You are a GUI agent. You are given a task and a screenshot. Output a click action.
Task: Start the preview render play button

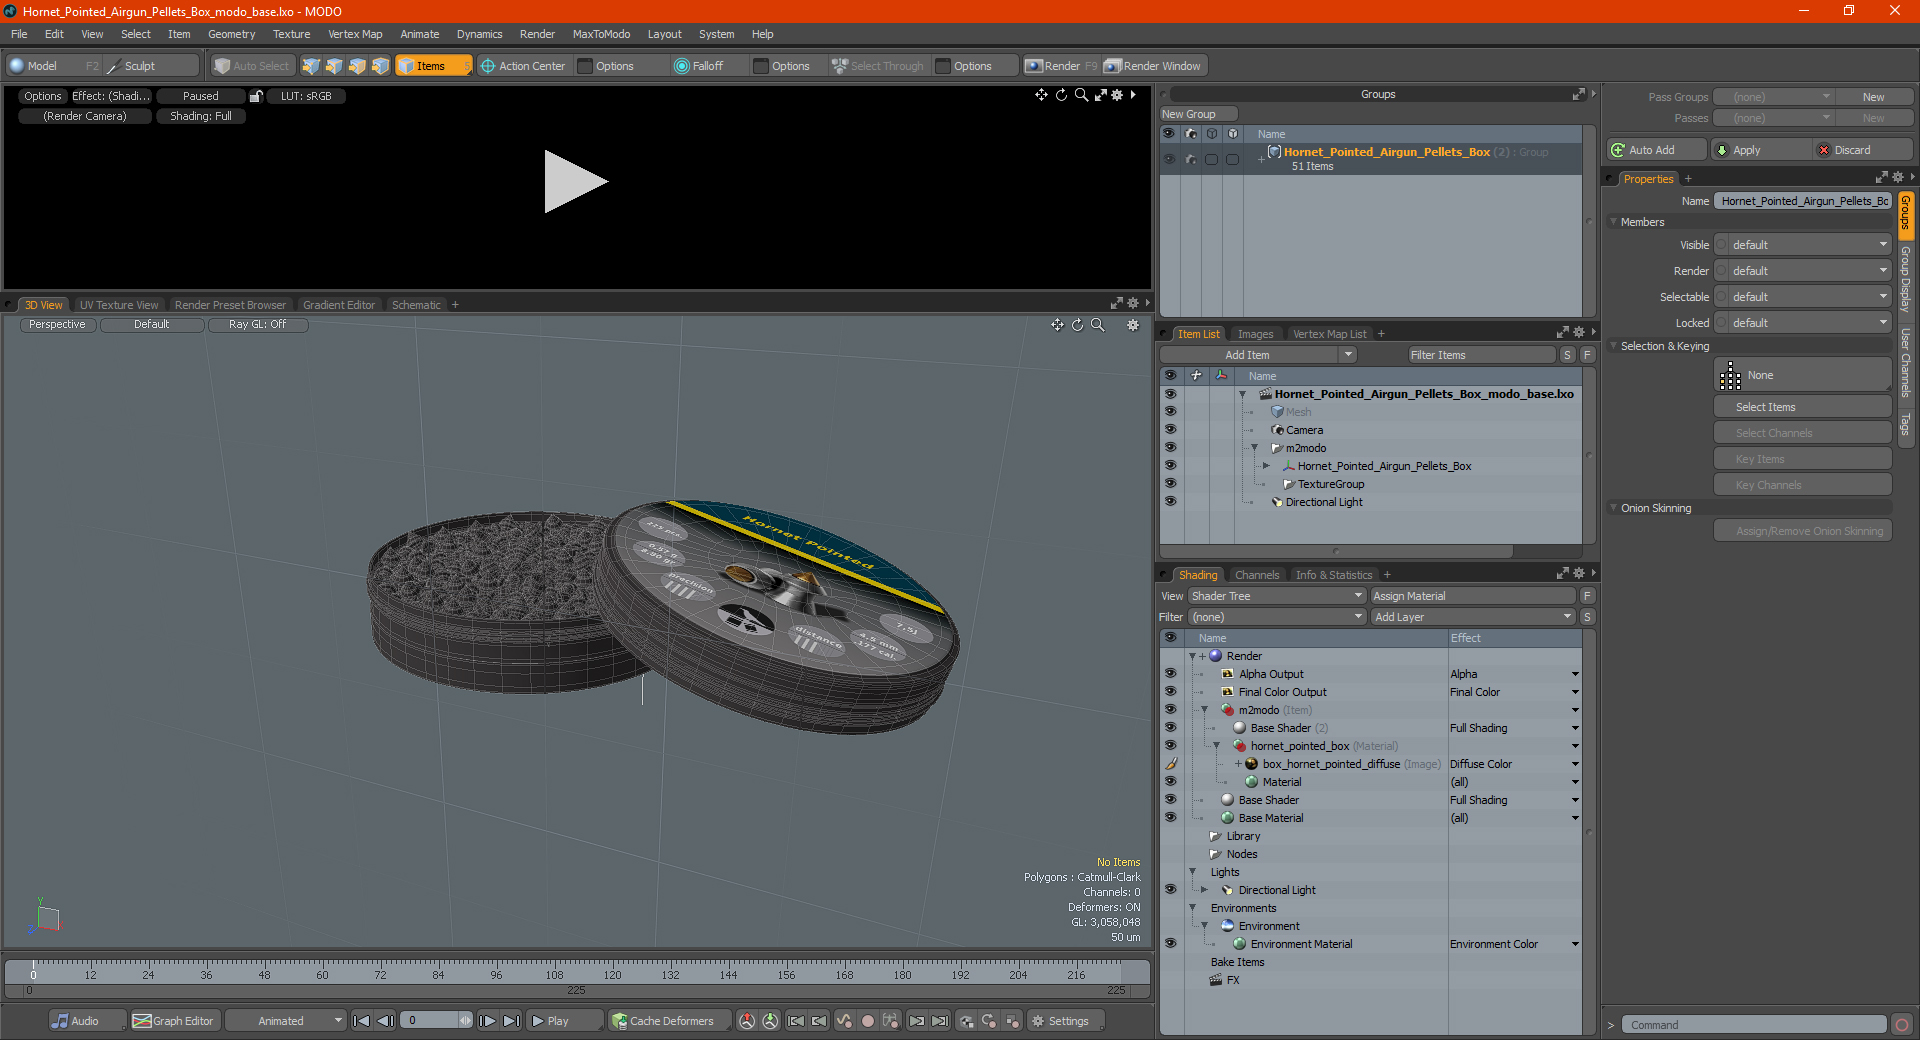[x=575, y=181]
